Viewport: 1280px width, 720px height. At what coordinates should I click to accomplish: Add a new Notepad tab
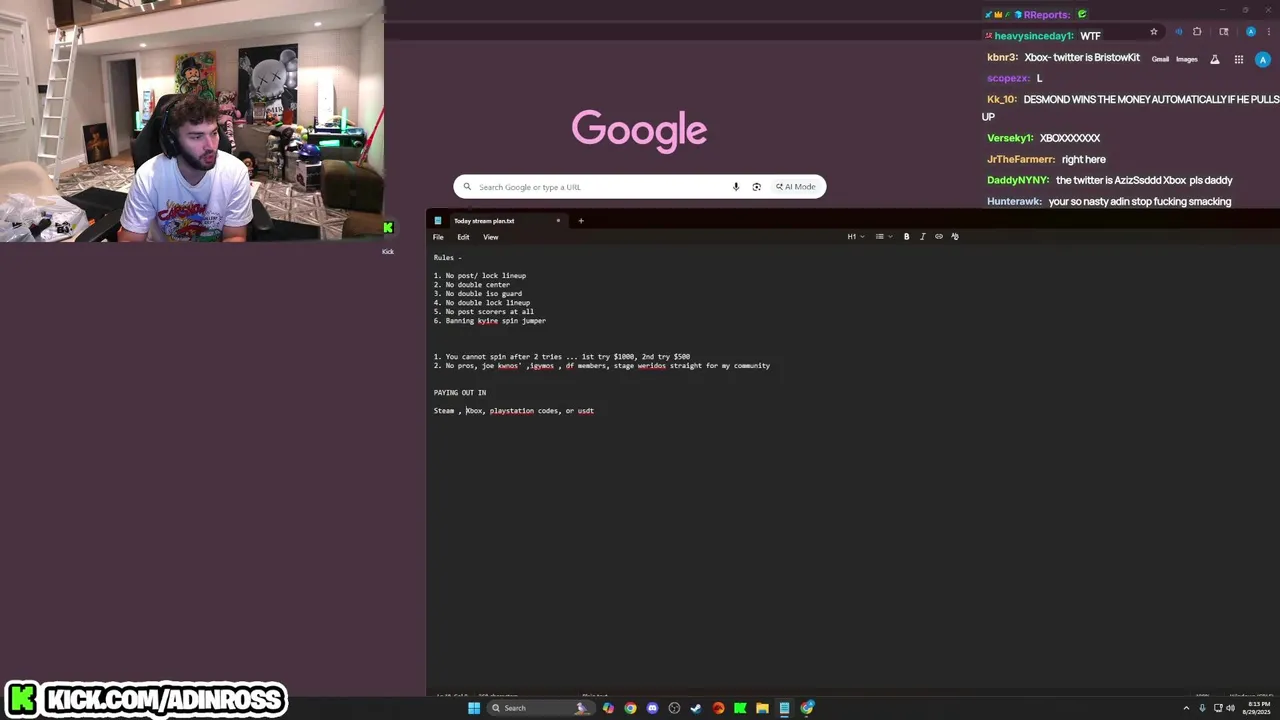[581, 221]
